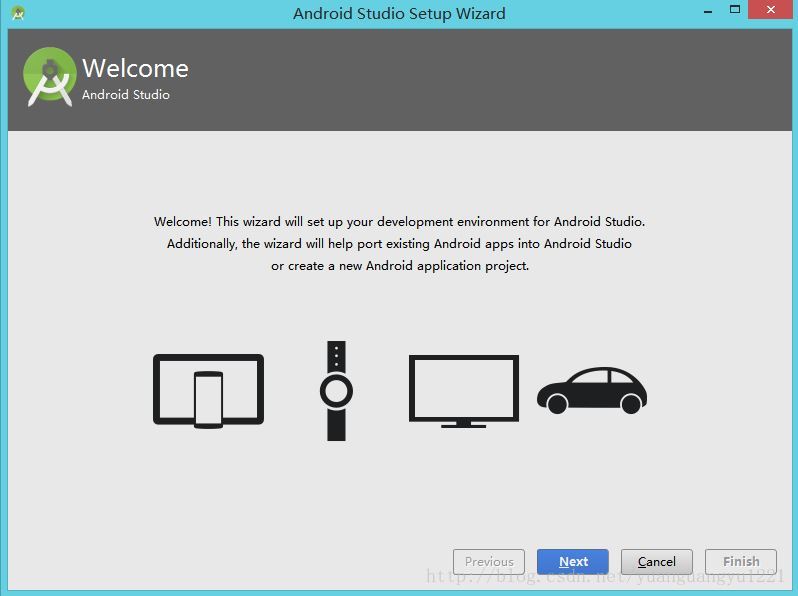Viewport: 798px width, 596px height.
Task: Click the "Android Studio" subtitle under Welcome
Action: [x=126, y=95]
